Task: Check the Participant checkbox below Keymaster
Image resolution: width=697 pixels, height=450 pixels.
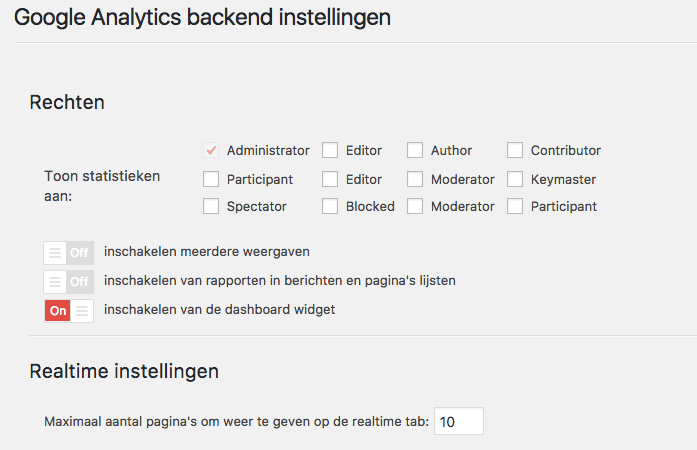Action: click(x=515, y=207)
